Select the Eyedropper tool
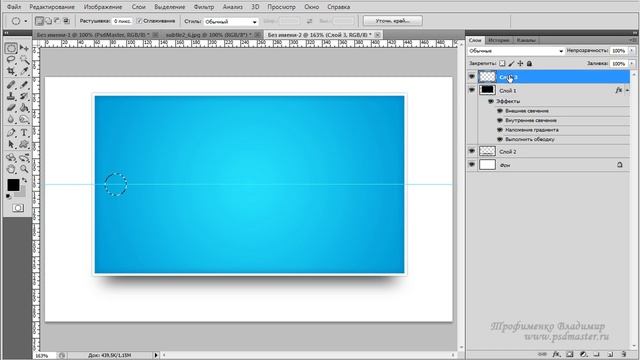Image resolution: width=640 pixels, height=360 pixels. [x=24, y=71]
